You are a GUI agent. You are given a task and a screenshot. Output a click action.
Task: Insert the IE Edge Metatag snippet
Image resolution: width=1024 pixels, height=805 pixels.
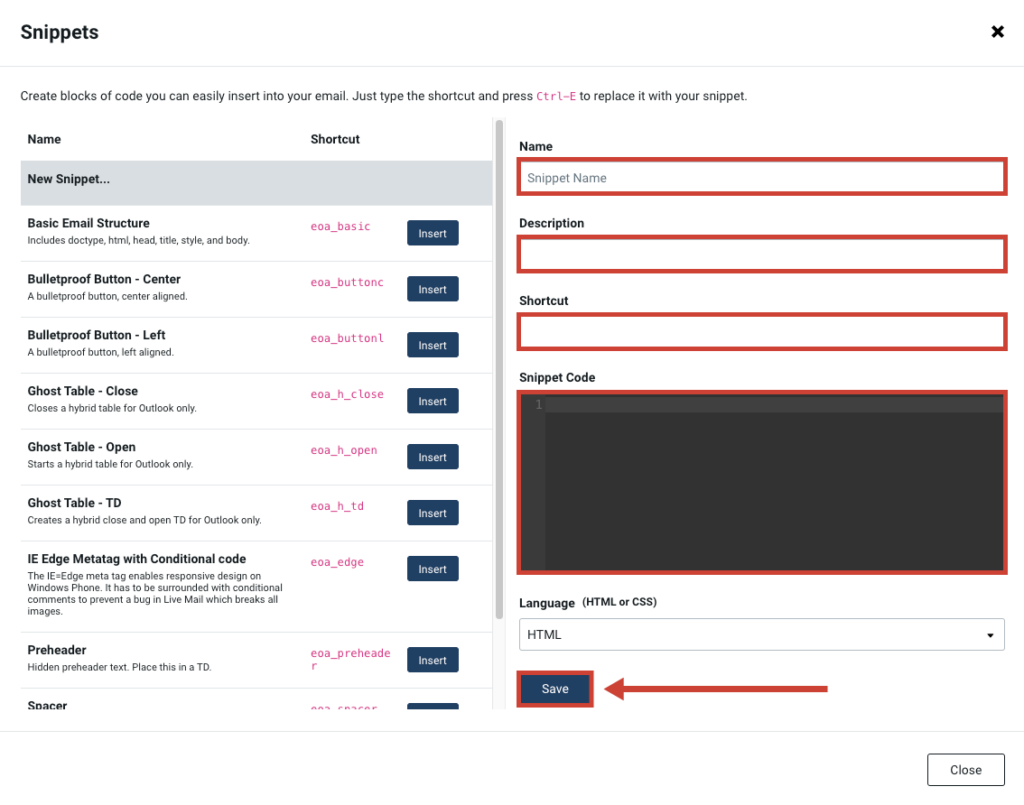click(x=432, y=570)
